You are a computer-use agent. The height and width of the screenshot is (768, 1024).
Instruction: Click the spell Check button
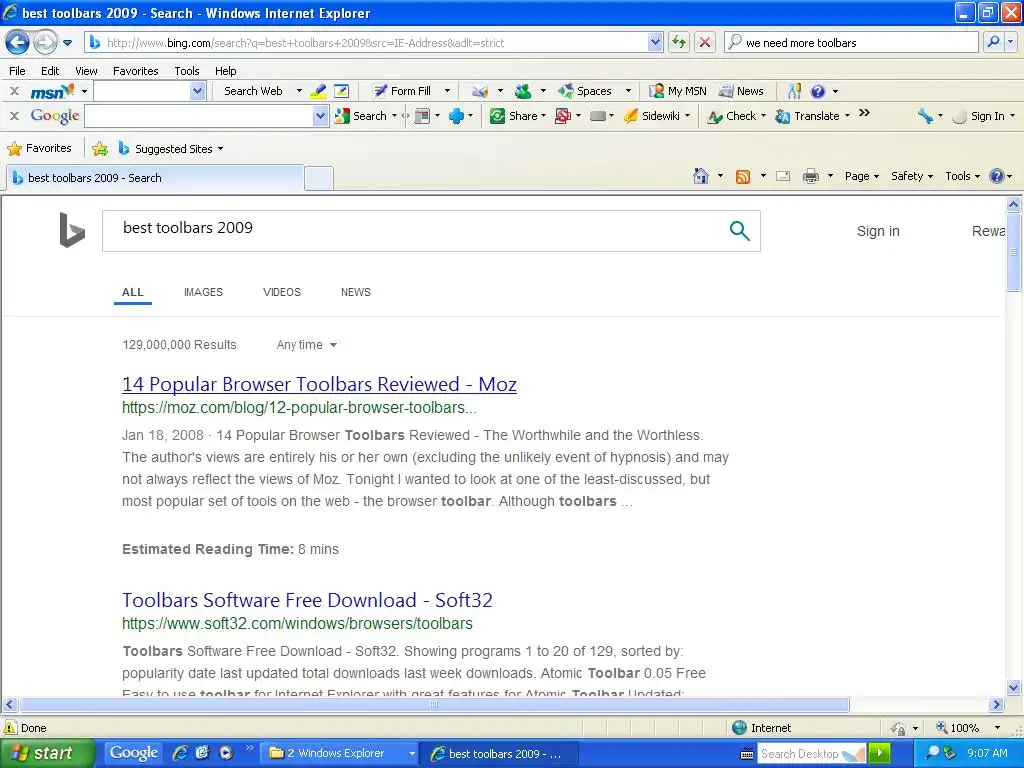pos(732,116)
